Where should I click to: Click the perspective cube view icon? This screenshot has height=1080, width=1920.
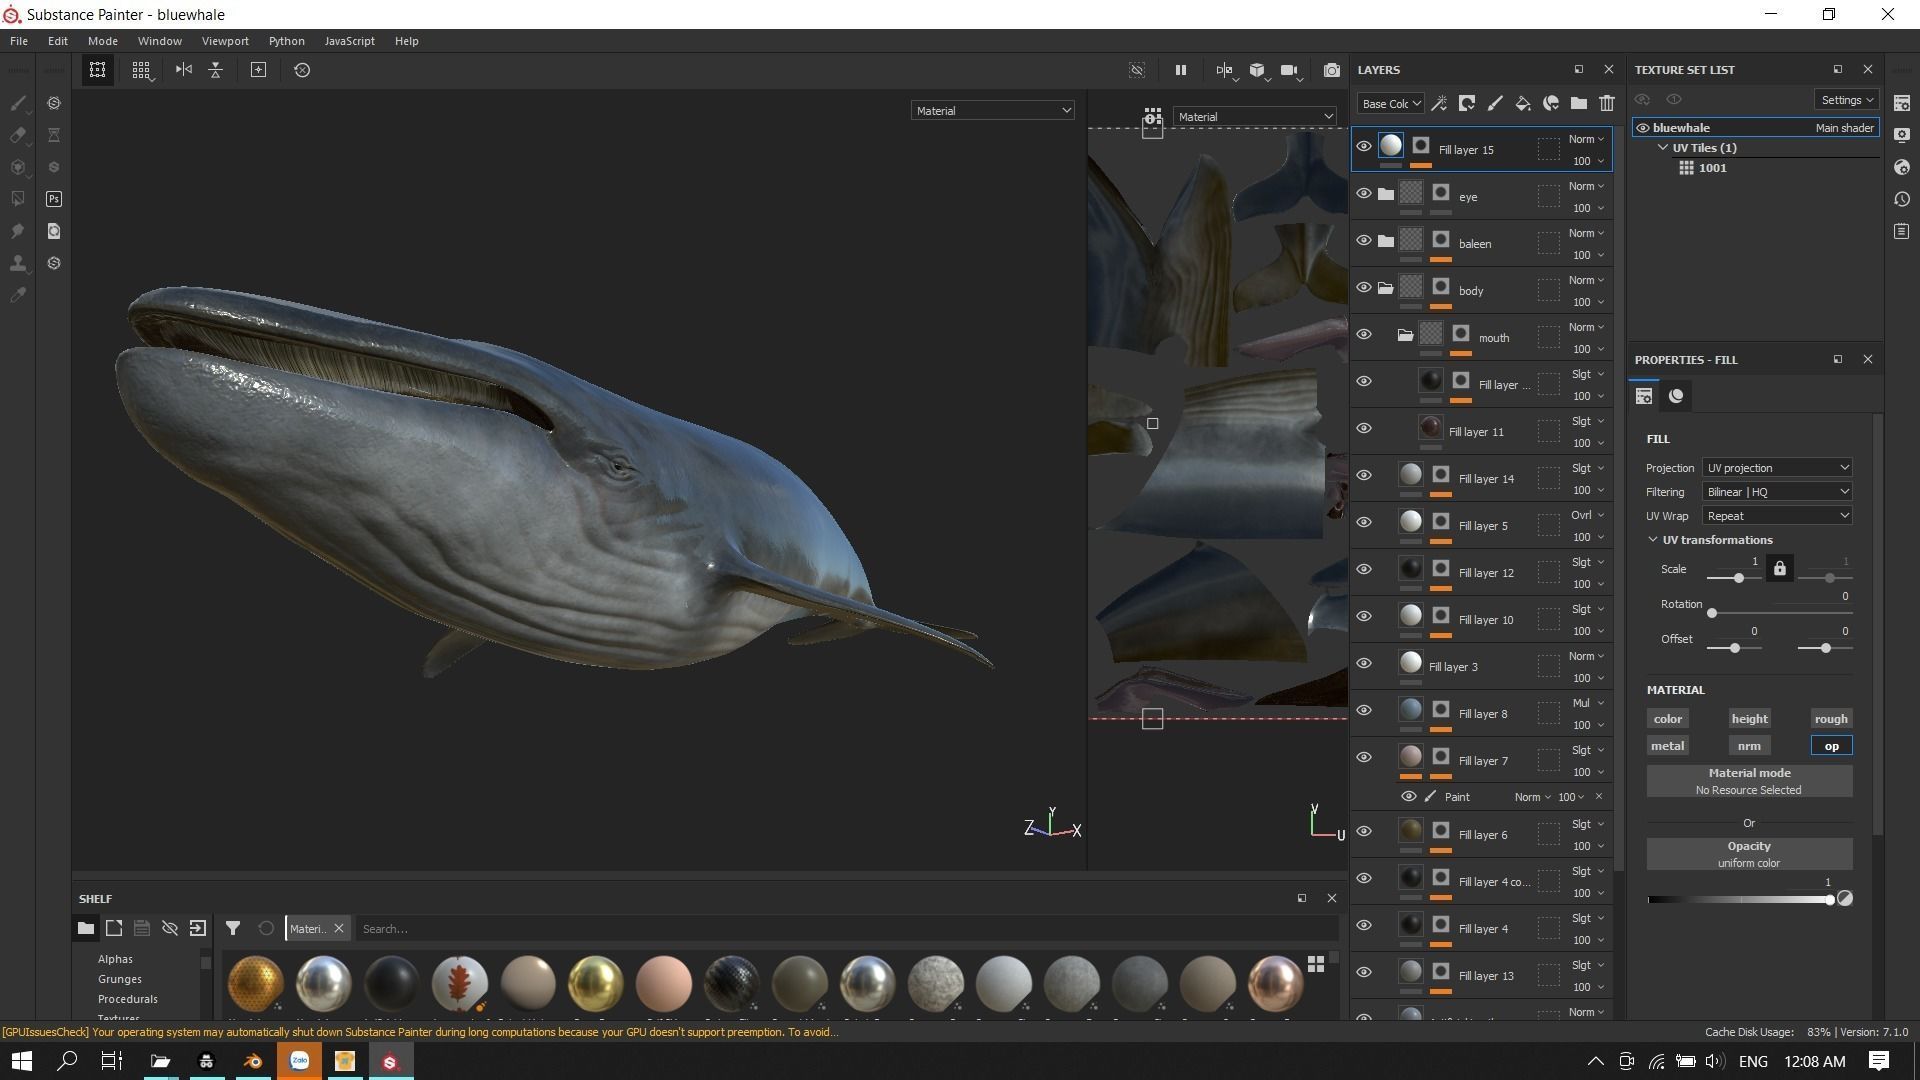(1257, 70)
